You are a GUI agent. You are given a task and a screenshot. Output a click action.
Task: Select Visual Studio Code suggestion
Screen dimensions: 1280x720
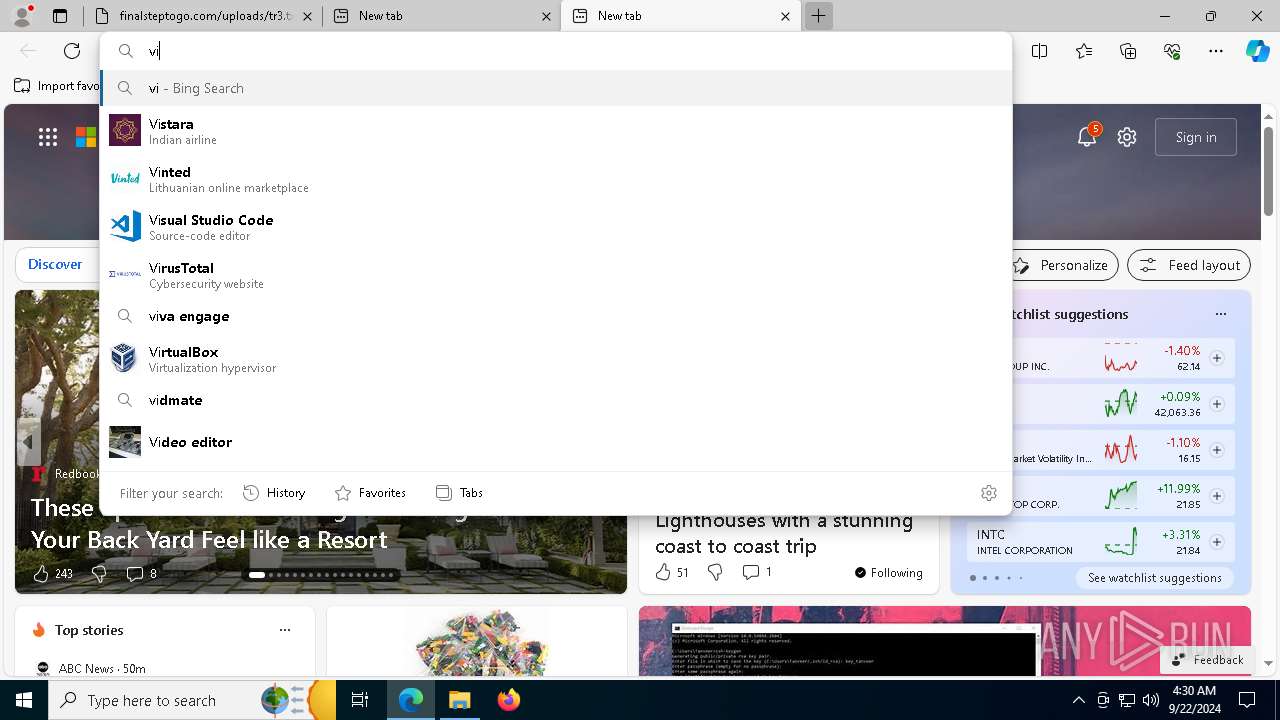[x=556, y=227]
